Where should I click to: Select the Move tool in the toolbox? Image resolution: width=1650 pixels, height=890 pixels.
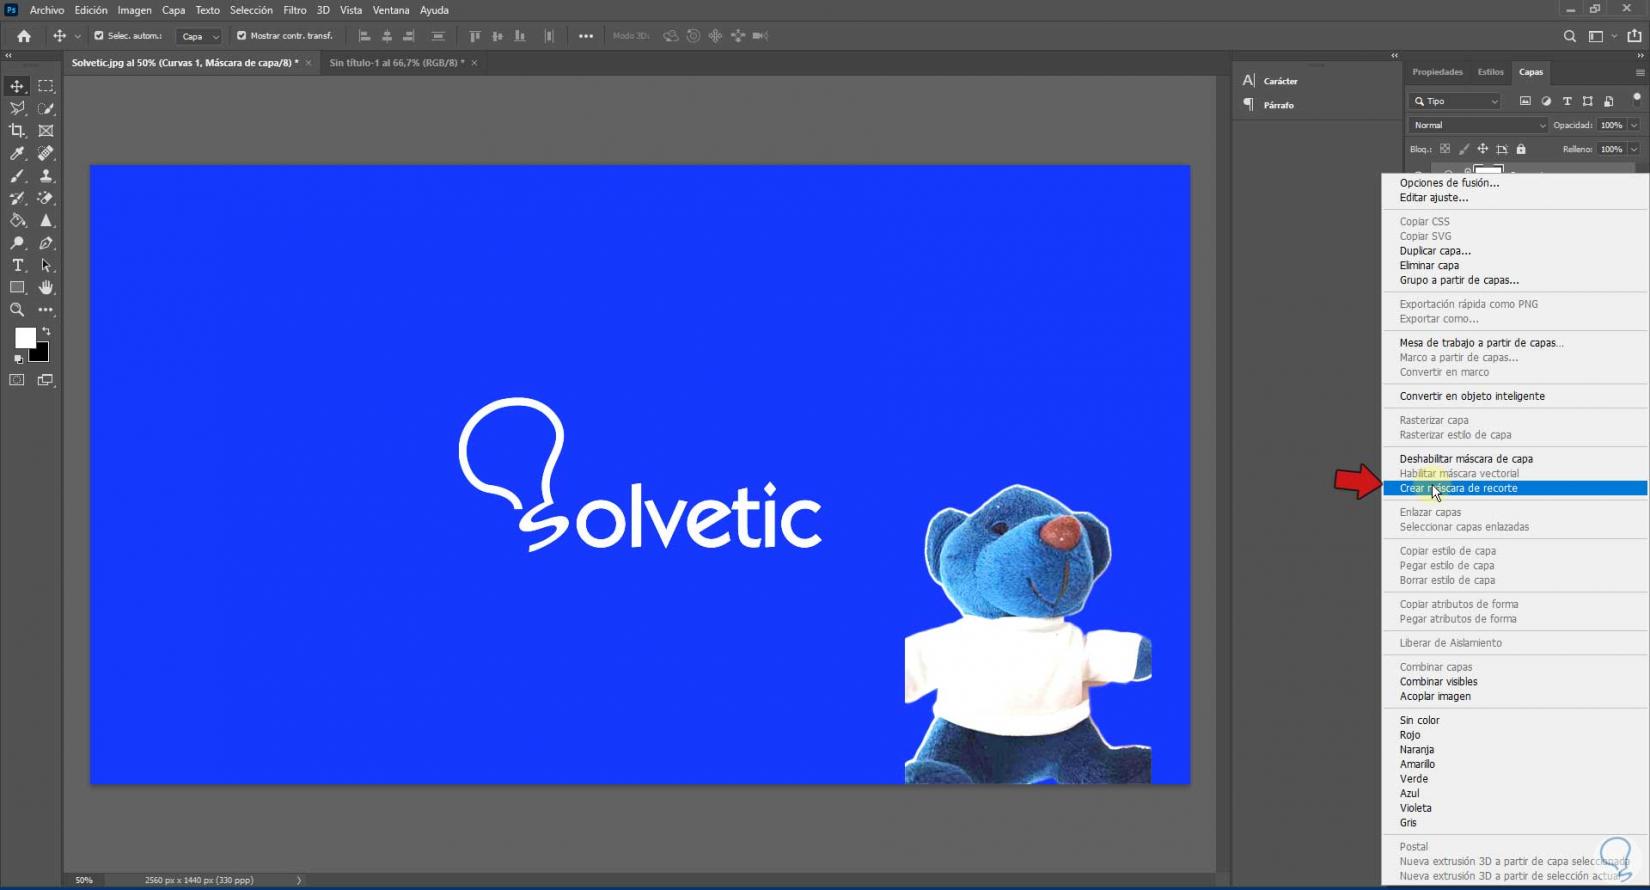click(17, 86)
